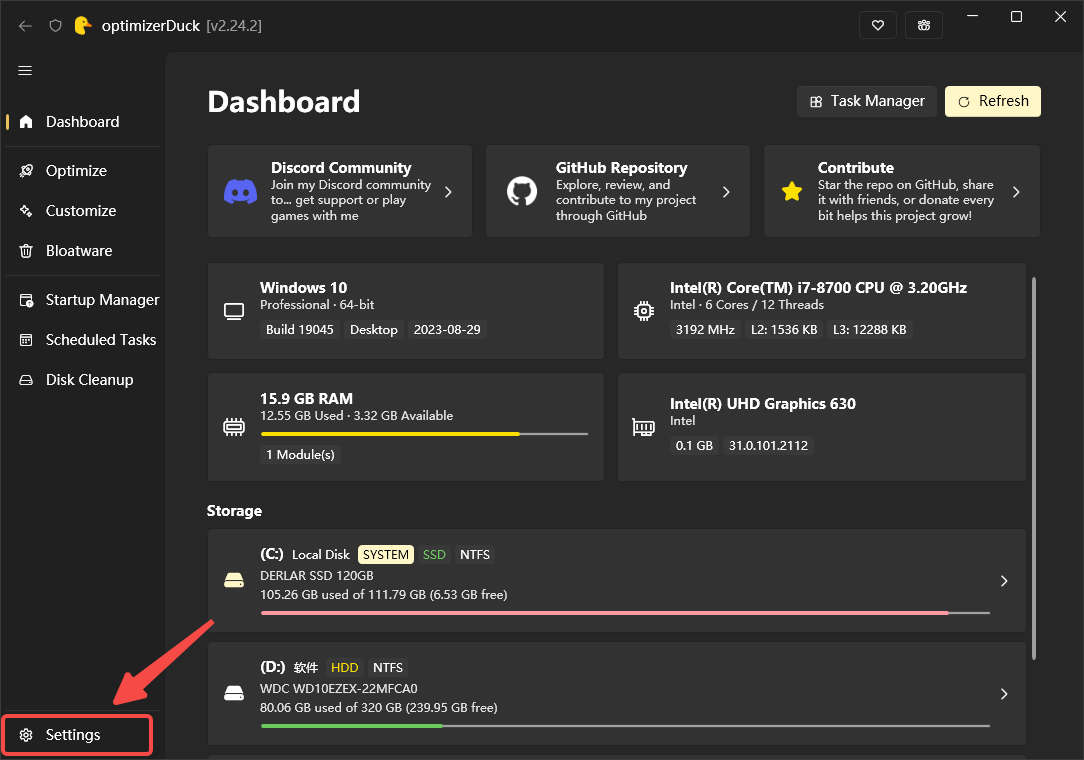This screenshot has height=760, width=1084.
Task: Expand the C: Local Disk chevron
Action: pos(1004,581)
